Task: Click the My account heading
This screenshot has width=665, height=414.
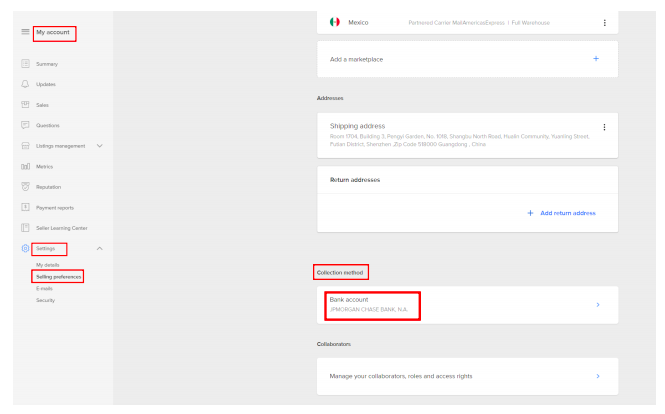Action: pos(53,32)
